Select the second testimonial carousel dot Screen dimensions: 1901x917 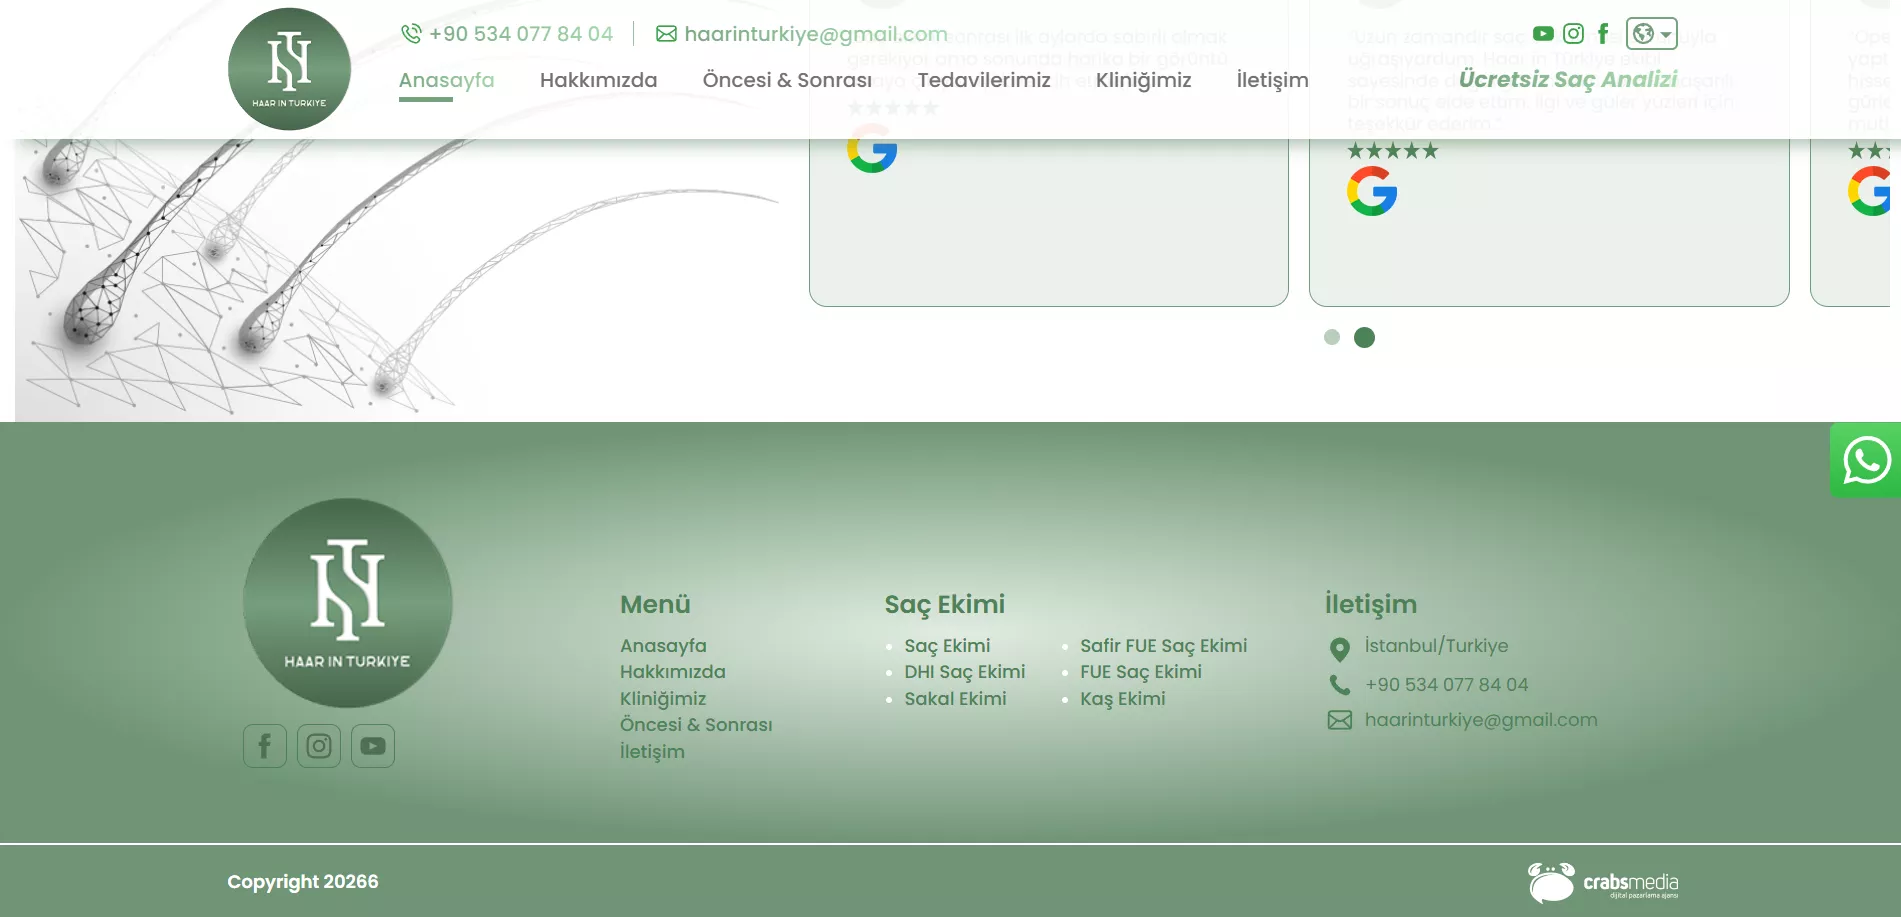1364,337
